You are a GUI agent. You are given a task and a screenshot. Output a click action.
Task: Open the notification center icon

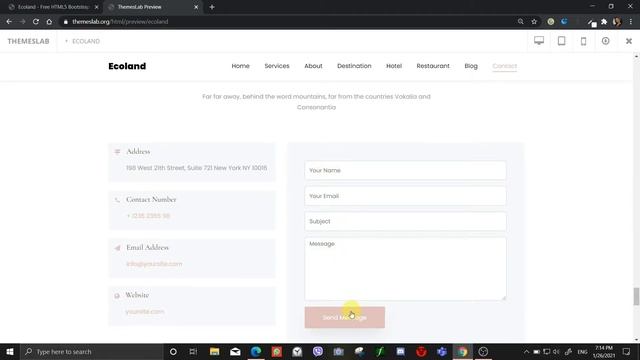[627, 351]
